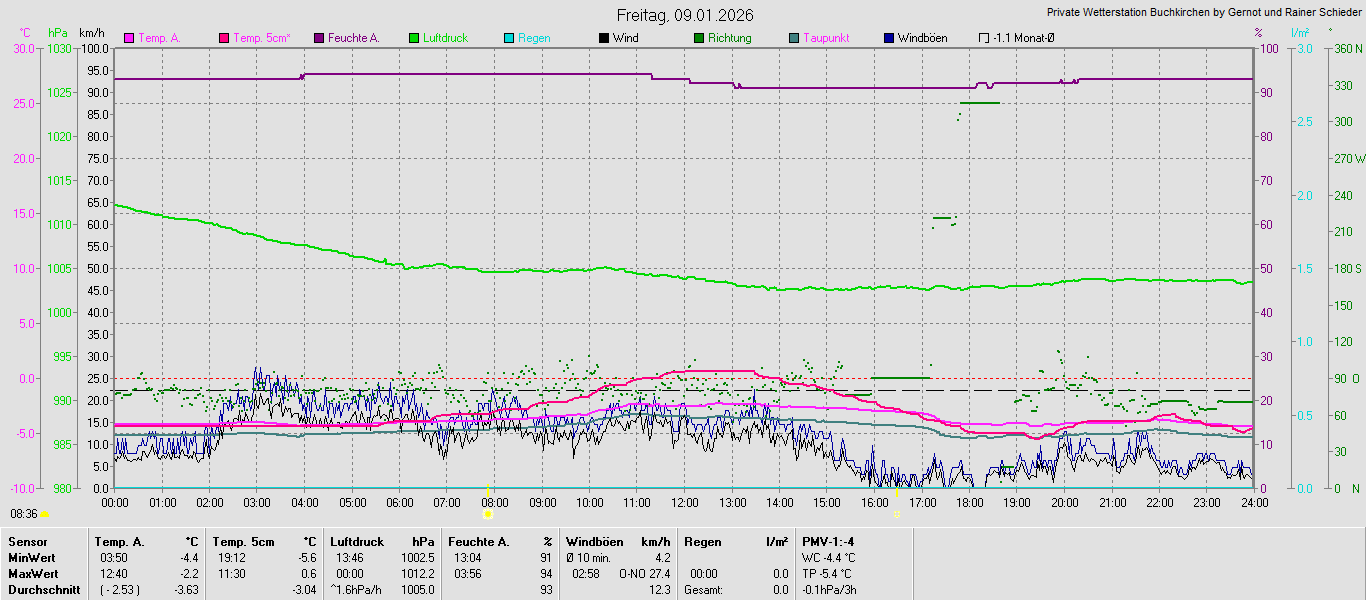This screenshot has height=600, width=1366.
Task: Click the Sensor header in statistics table
Action: coord(27,541)
